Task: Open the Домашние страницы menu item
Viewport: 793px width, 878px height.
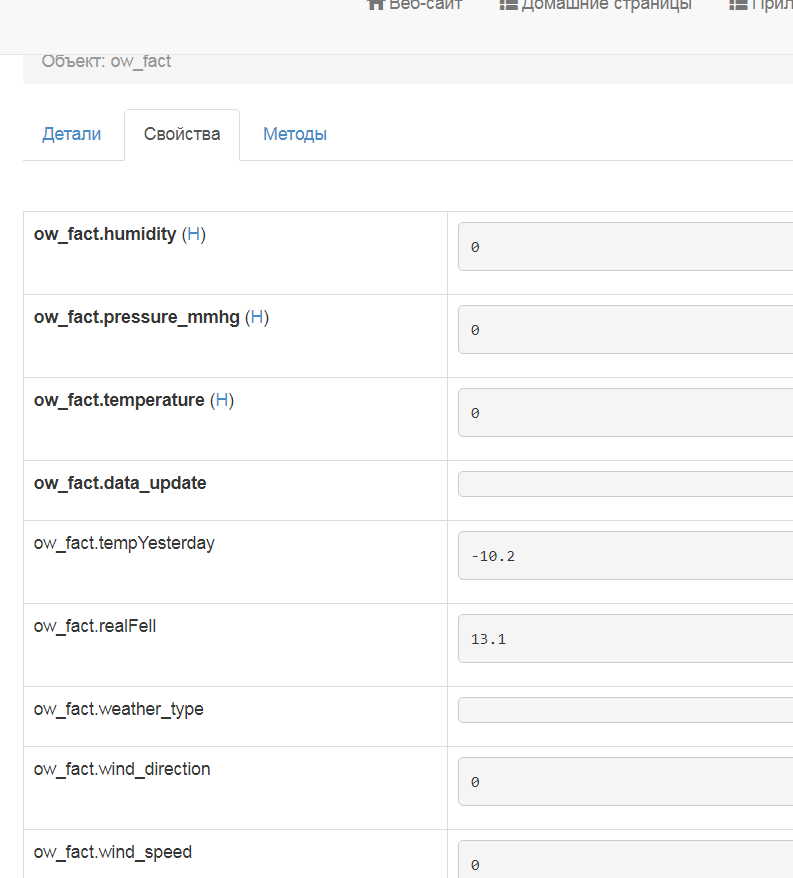Action: click(606, 4)
